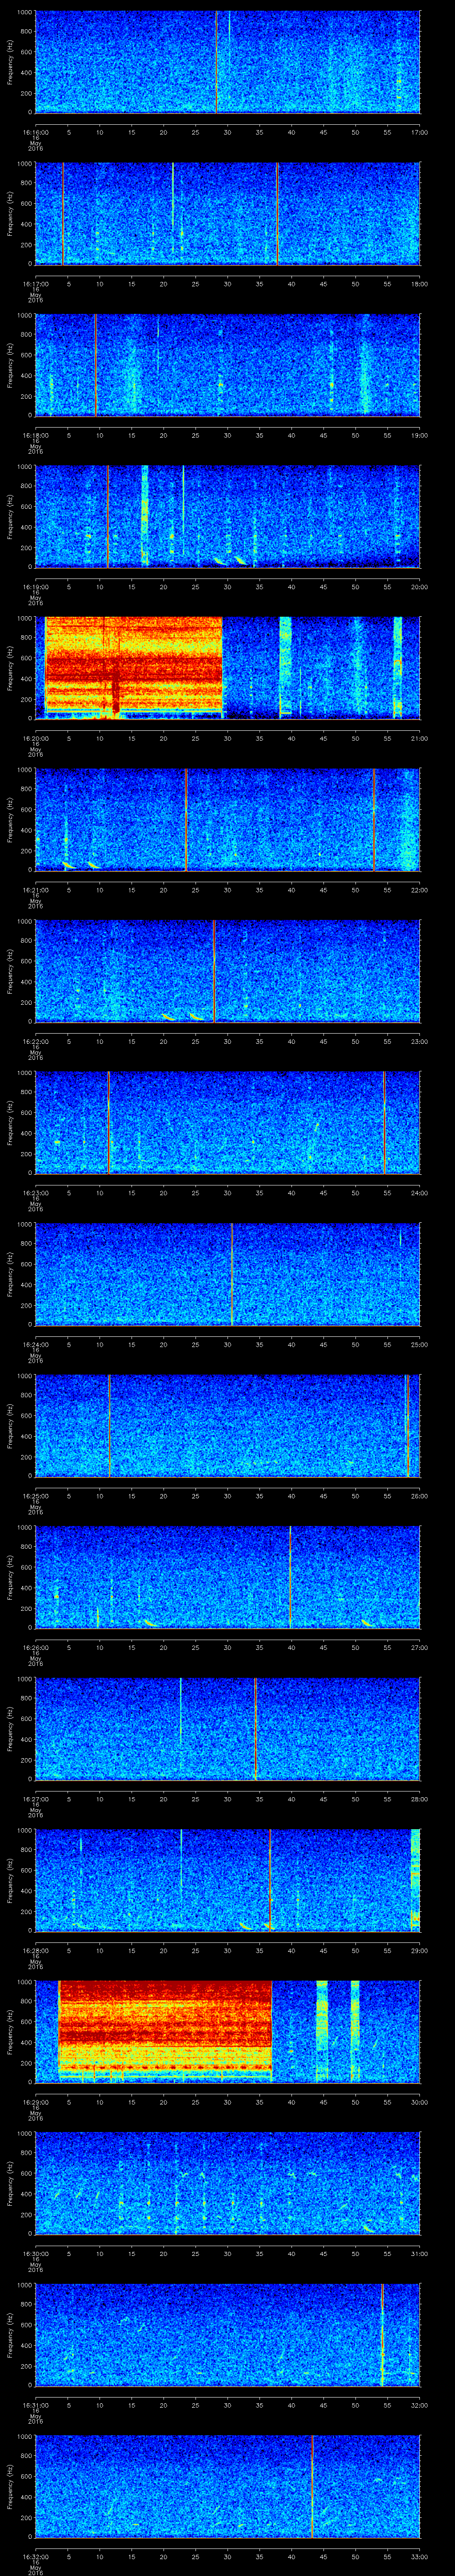Click the 16:29:00 start time label
The width and height of the screenshot is (455, 2576).
tap(35, 2102)
